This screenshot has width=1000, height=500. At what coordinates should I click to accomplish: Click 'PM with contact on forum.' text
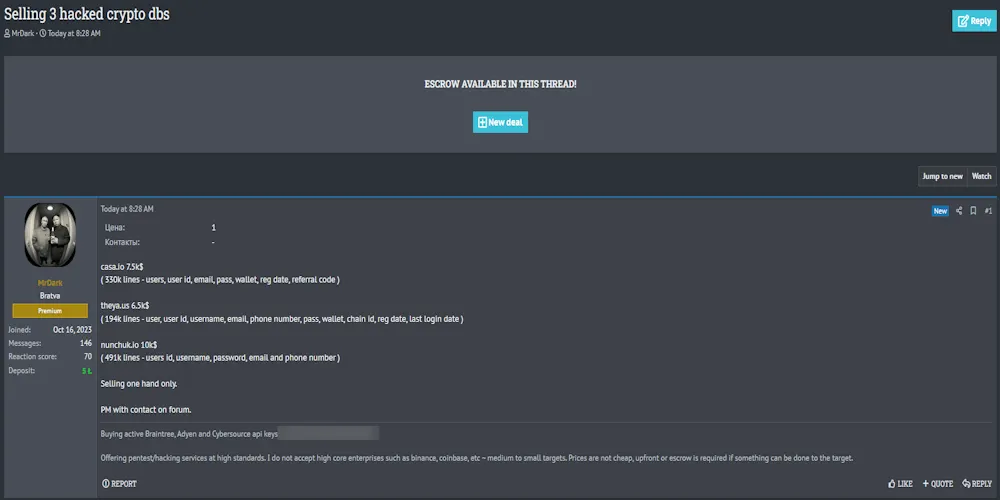pyautogui.click(x=146, y=409)
